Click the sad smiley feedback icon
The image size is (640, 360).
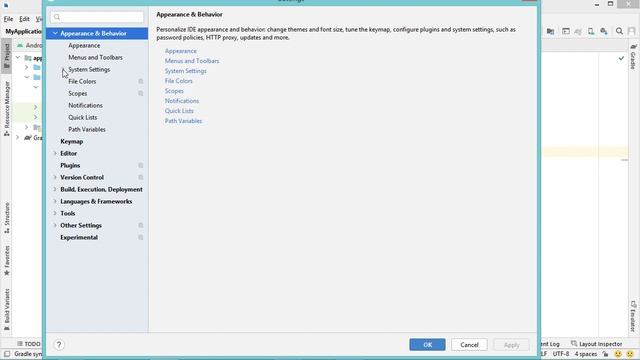coord(630,354)
